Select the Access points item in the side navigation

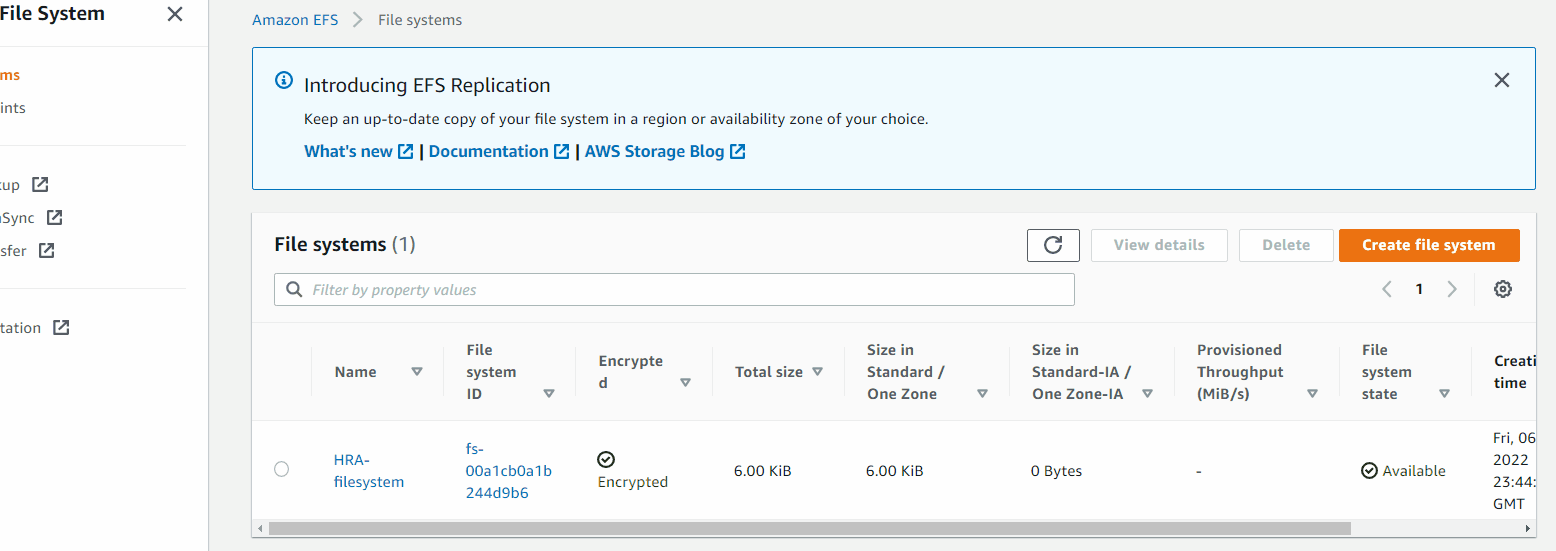(13, 108)
